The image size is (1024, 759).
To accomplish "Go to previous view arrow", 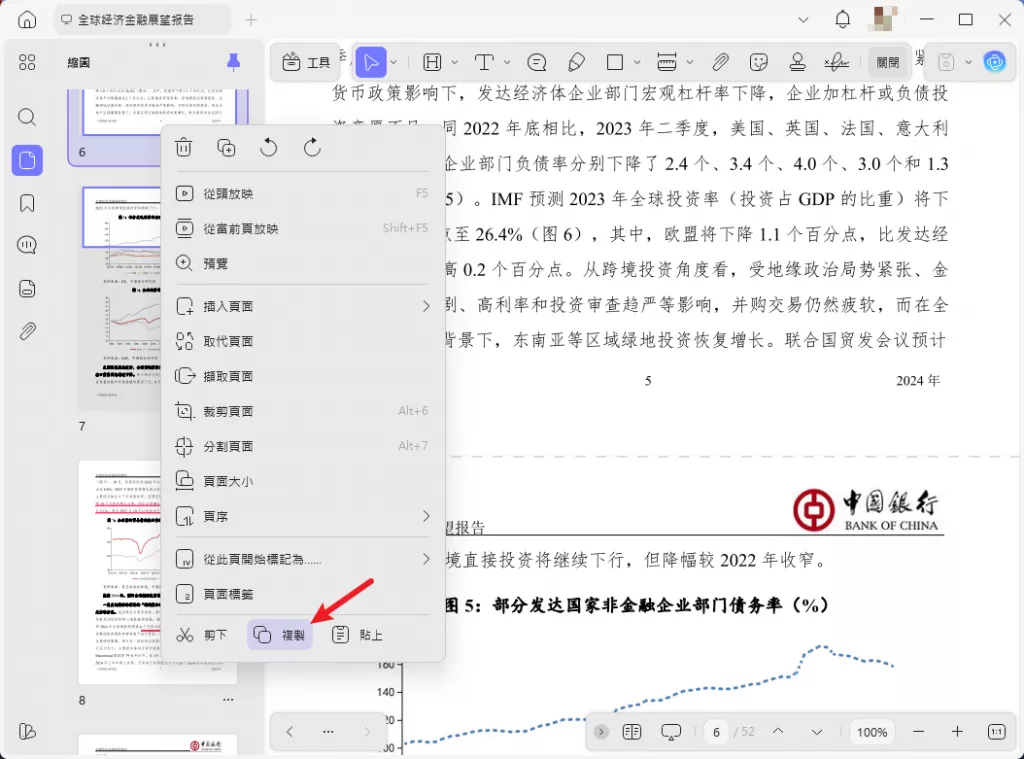I will click(290, 732).
